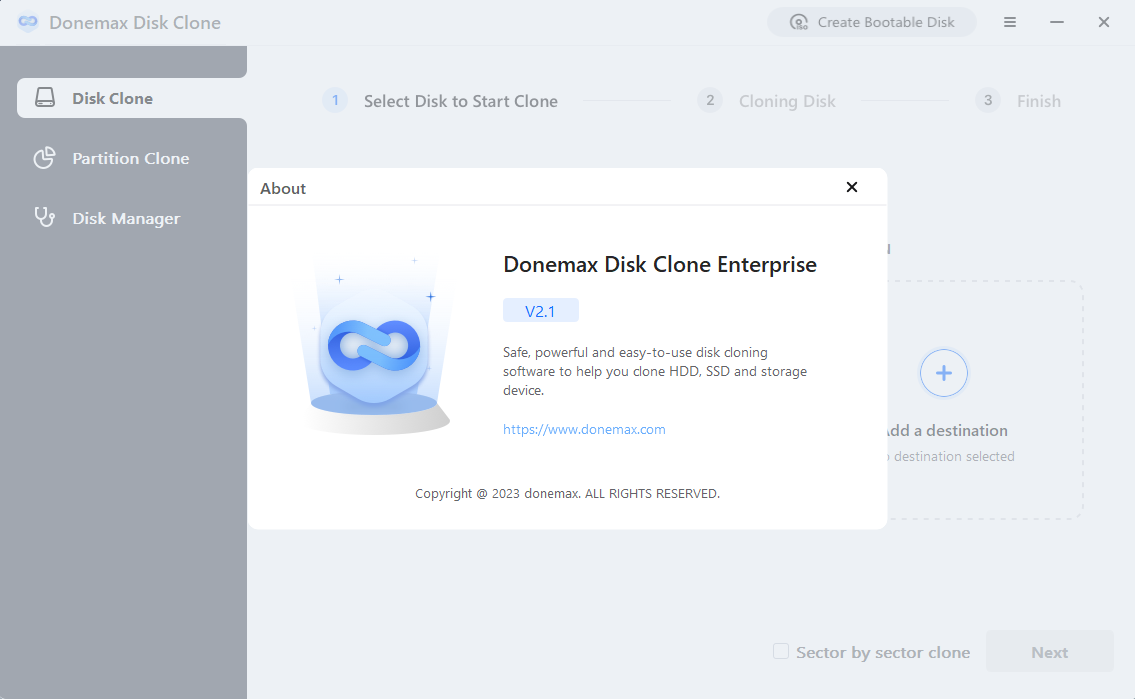Click the Donemax app icon in title bar
The image size is (1135, 699).
pos(28,22)
